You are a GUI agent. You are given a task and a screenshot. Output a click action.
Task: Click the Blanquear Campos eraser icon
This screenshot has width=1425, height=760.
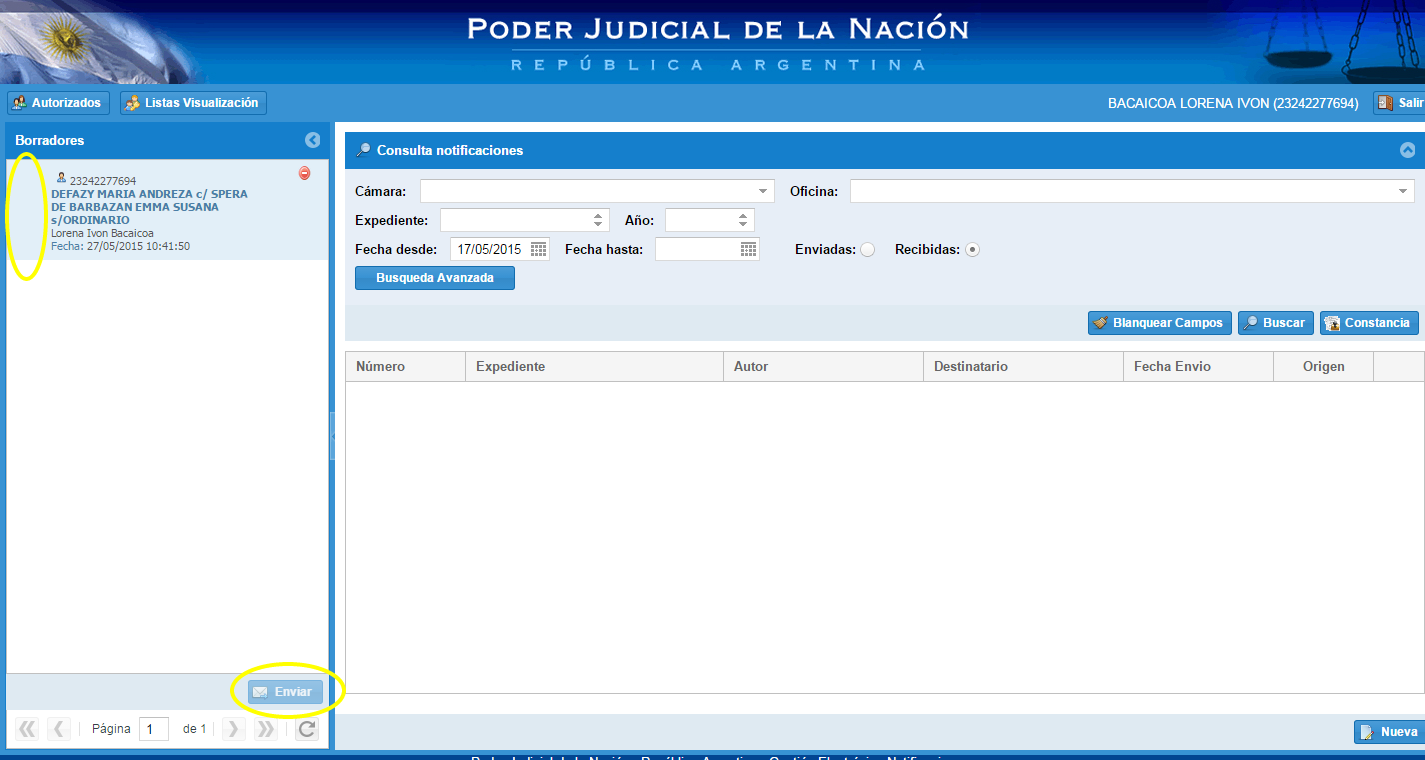pos(1100,322)
